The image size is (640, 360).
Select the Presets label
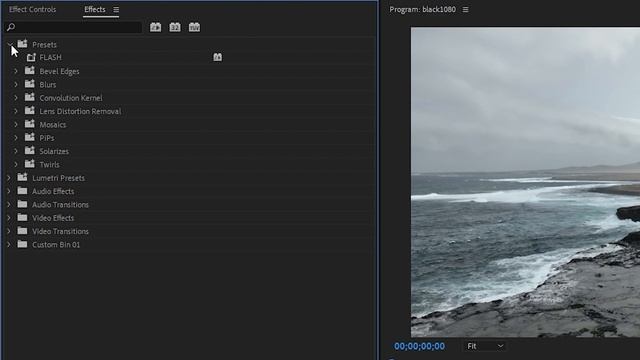44,44
